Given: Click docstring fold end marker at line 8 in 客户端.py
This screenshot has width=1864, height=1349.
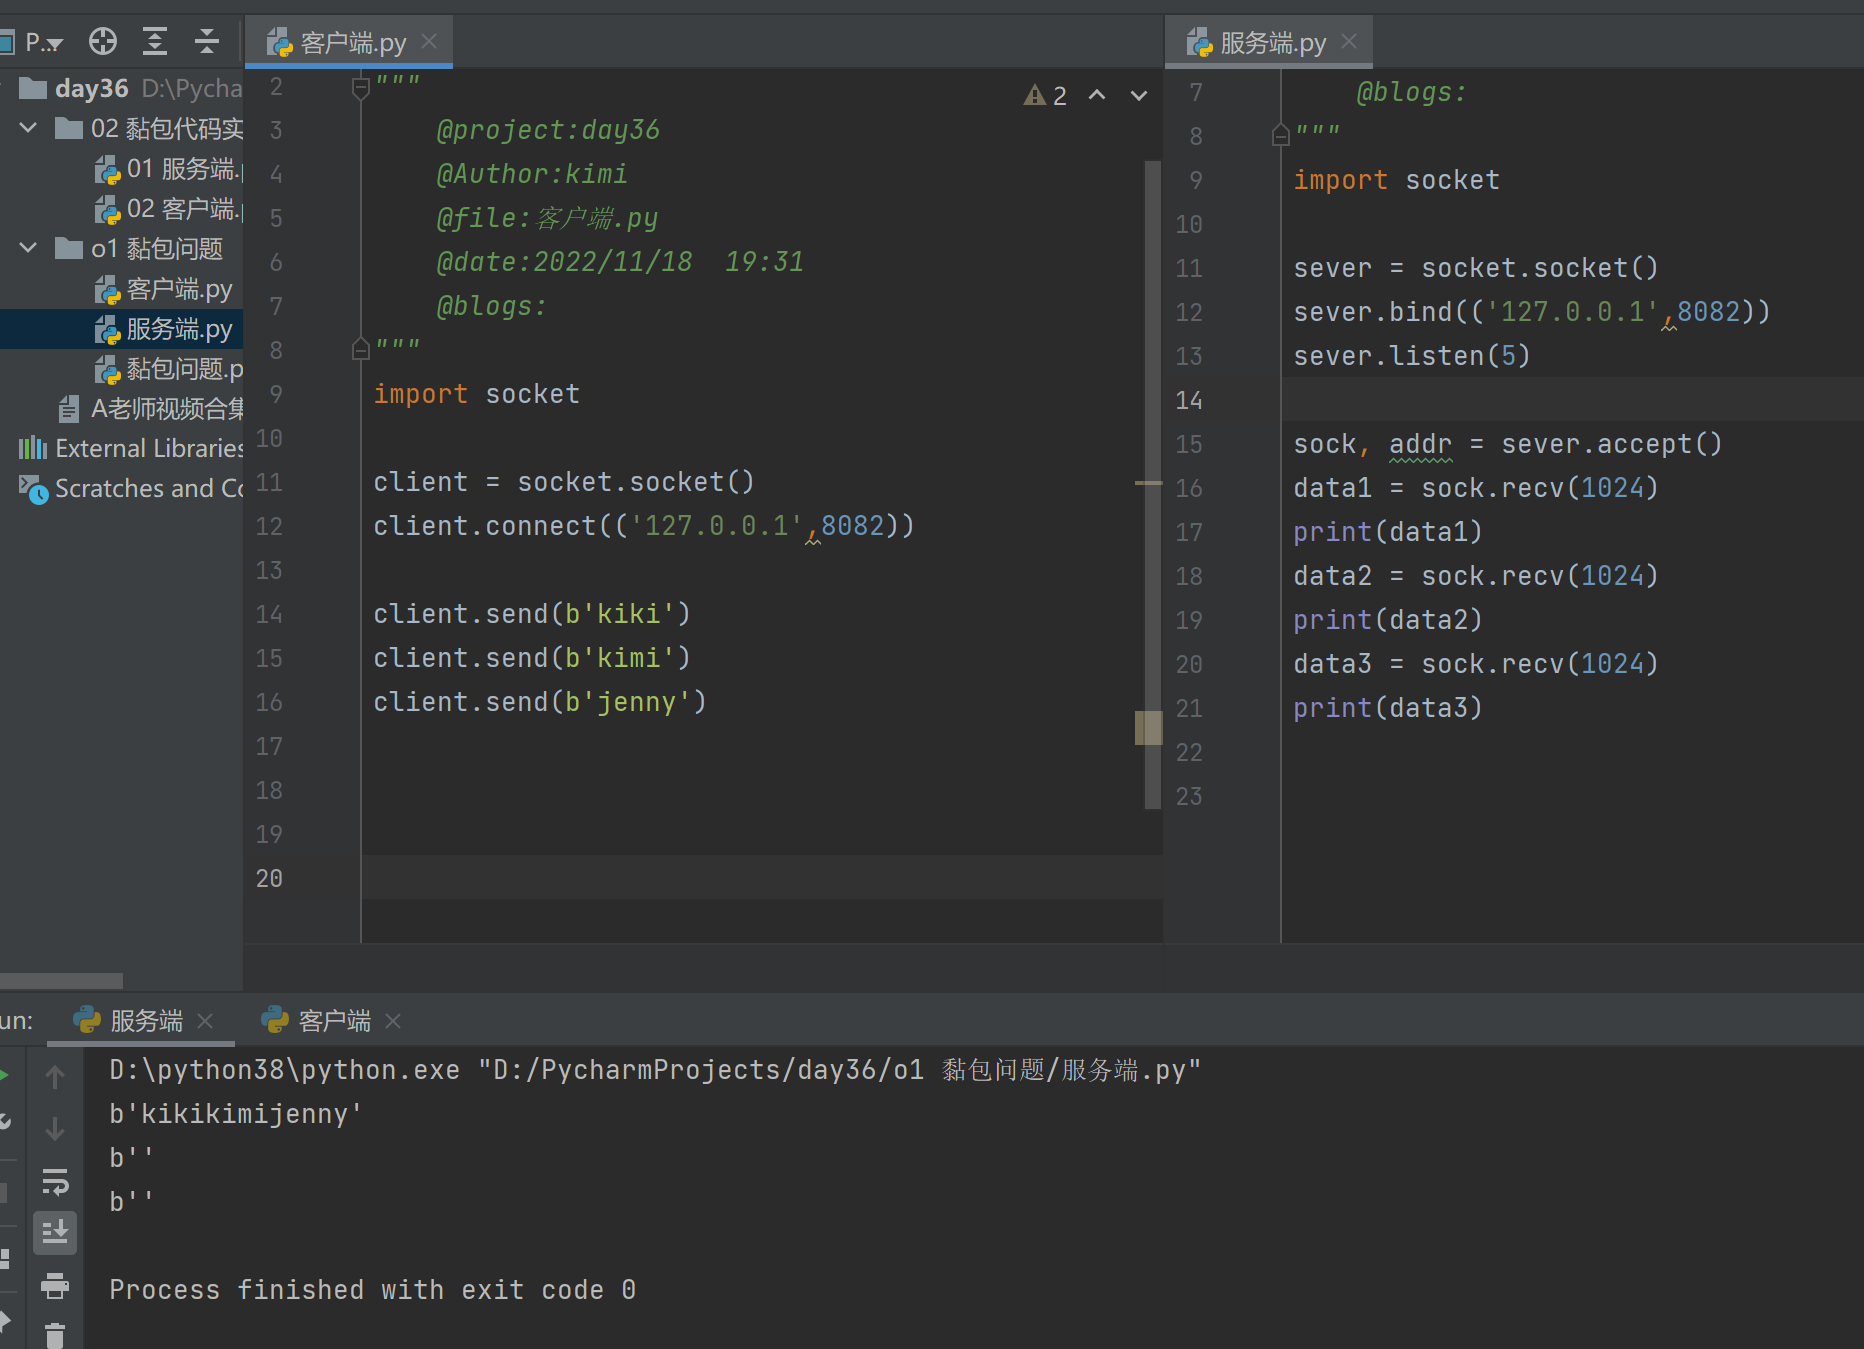Looking at the screenshot, I should [361, 349].
